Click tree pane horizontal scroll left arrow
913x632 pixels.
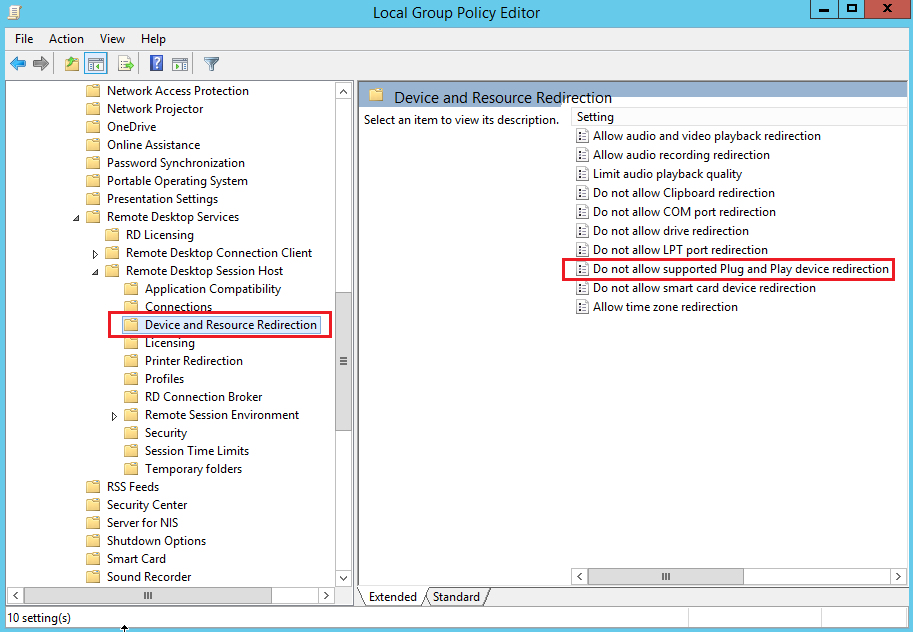(16, 595)
